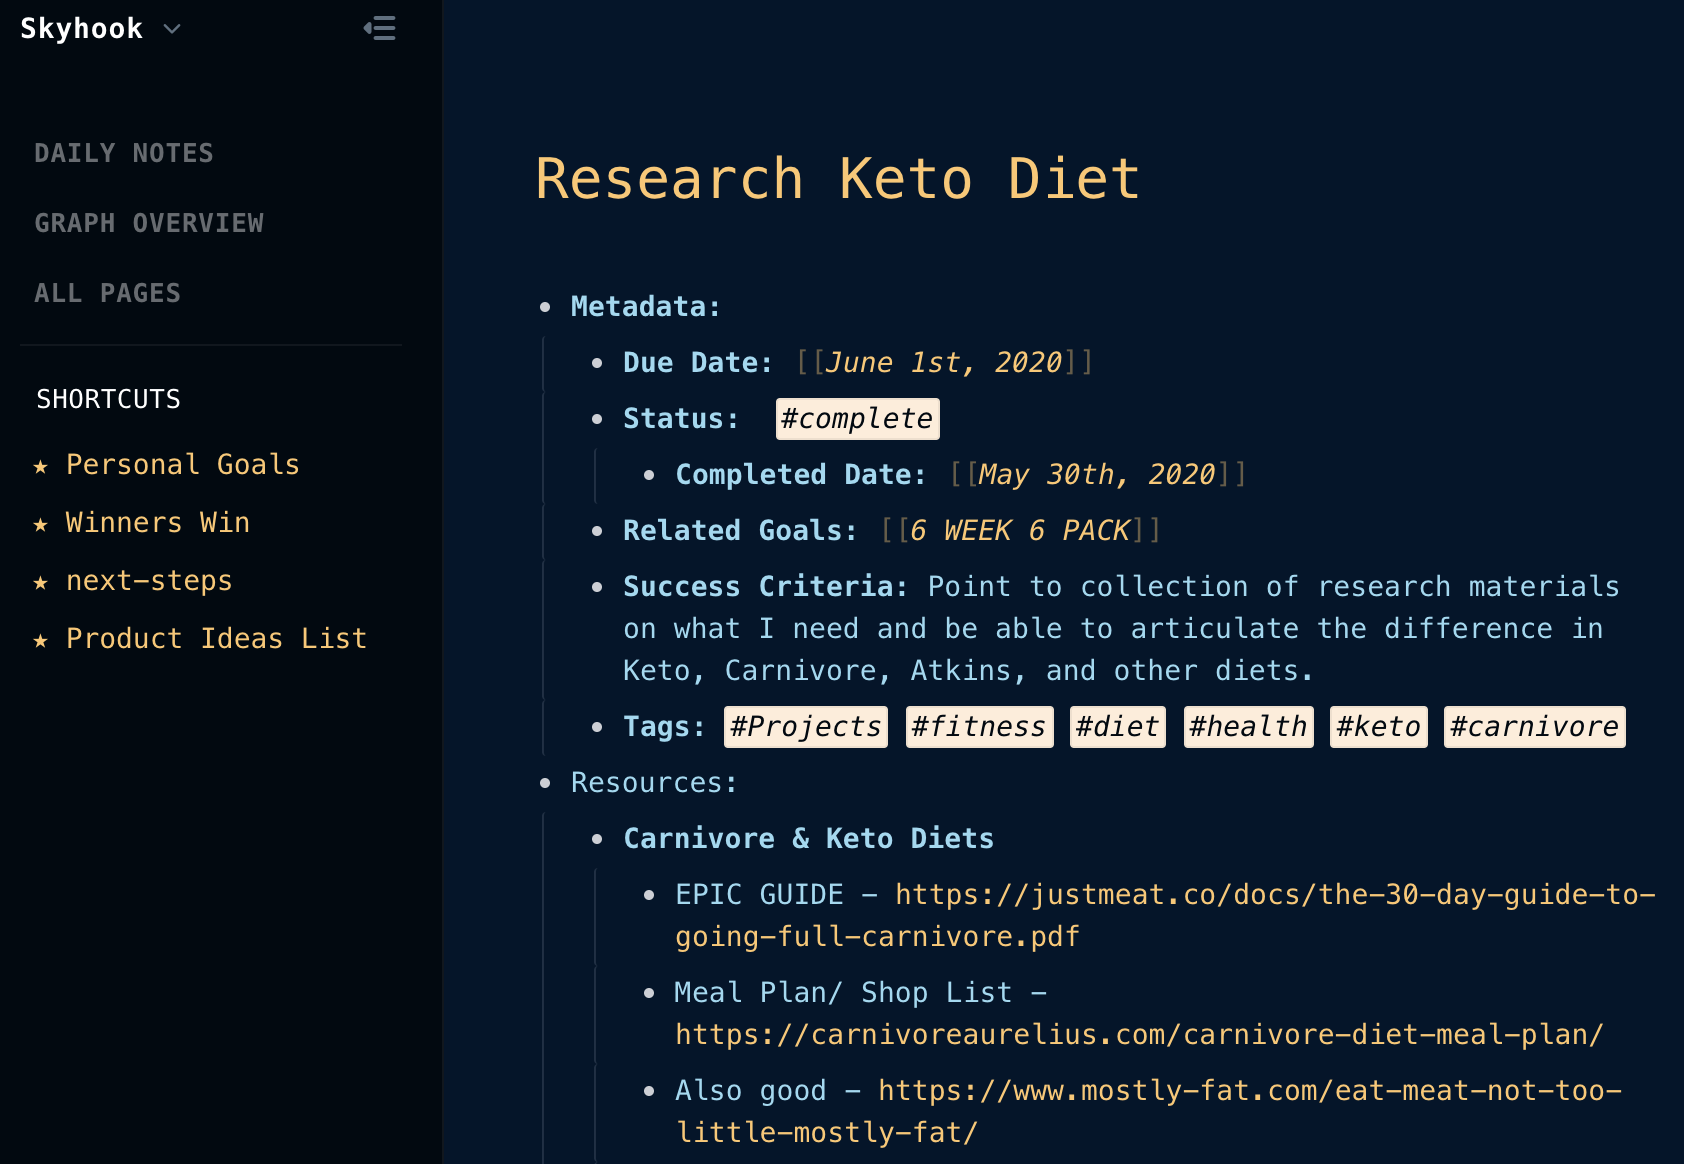This screenshot has height=1164, width=1684.
Task: Open the 6 WEEK 6 PACK page link
Action: coord(1020,531)
